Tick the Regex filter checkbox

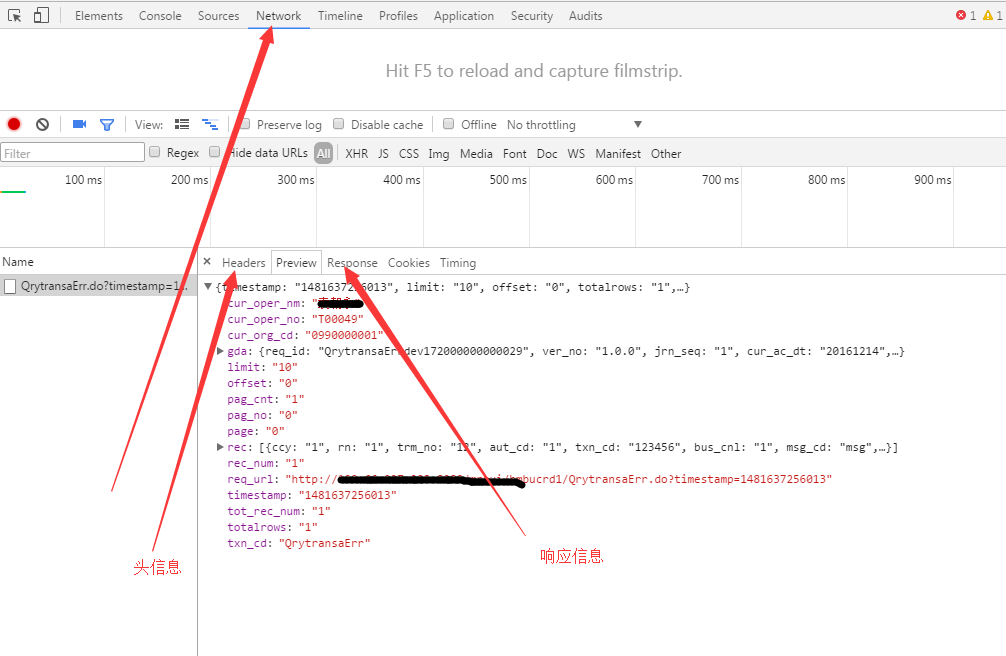(155, 152)
